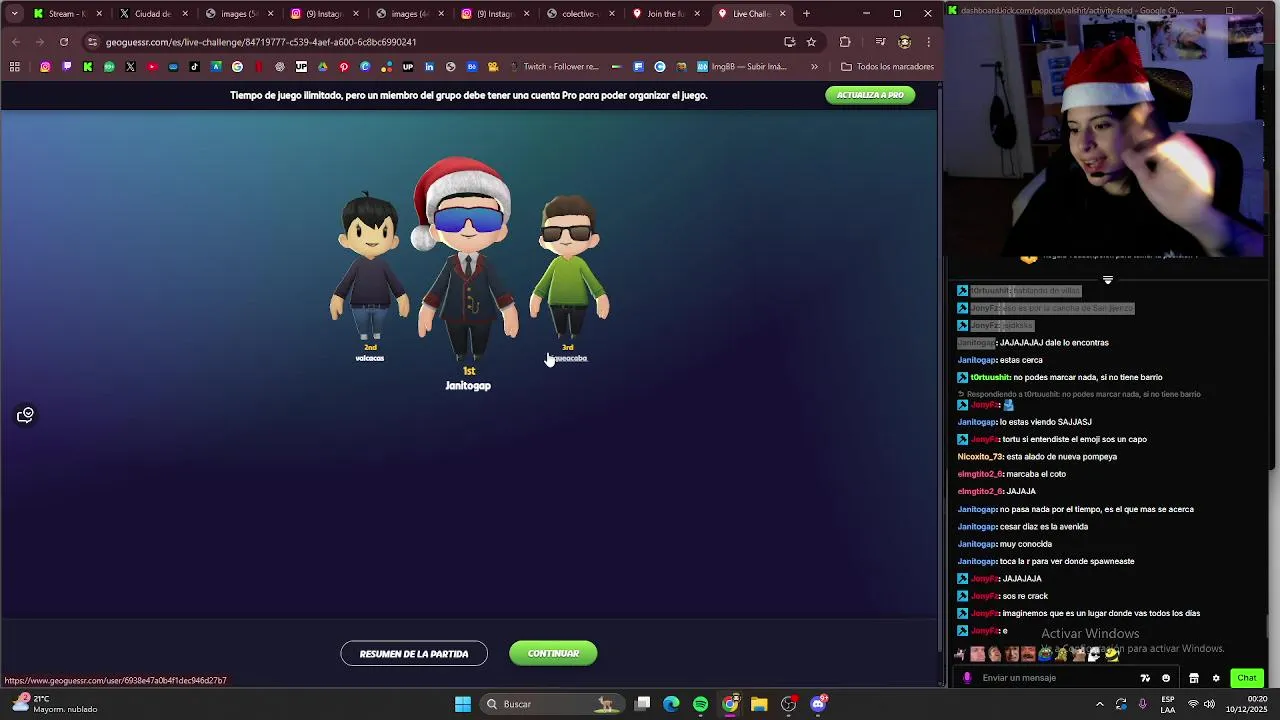Image resolution: width=1280 pixels, height=720 pixels.
Task: Bookmark this page with the star icon
Action: tap(811, 42)
